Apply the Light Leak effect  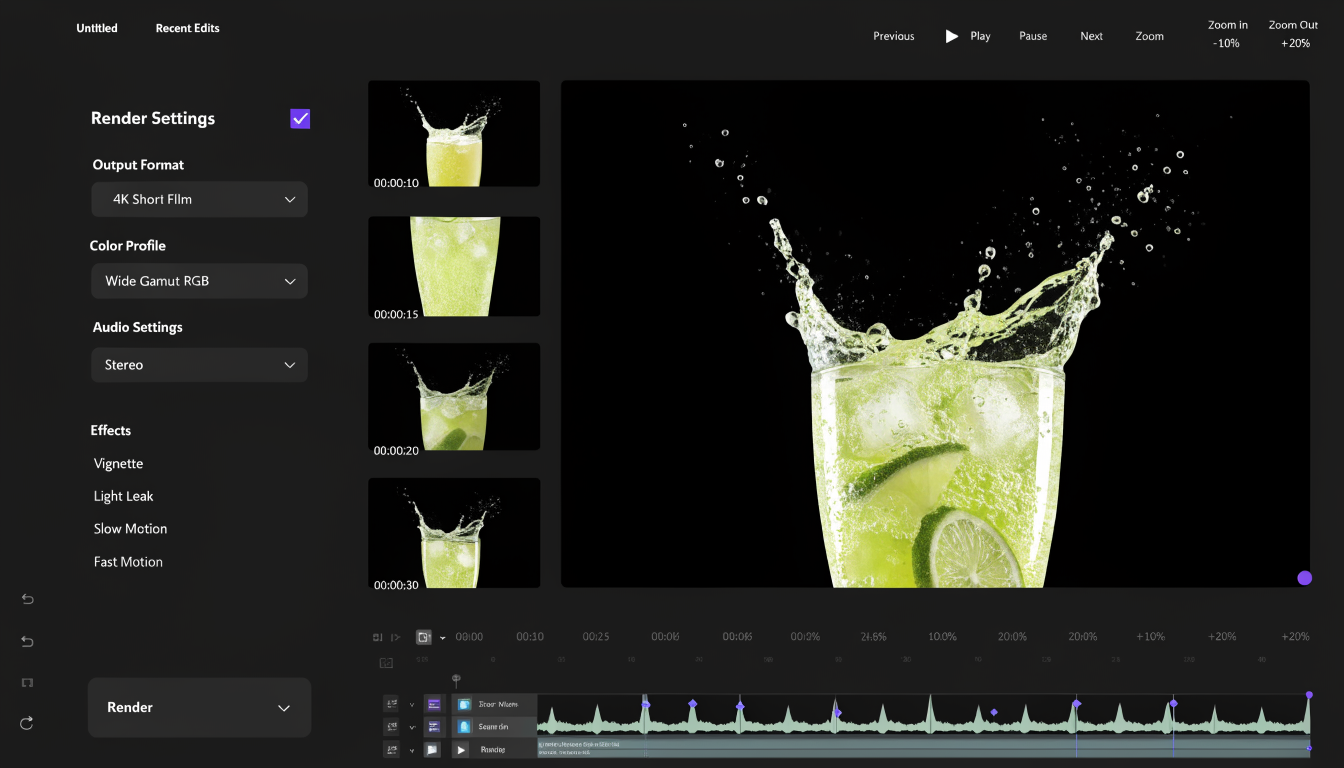pos(123,496)
